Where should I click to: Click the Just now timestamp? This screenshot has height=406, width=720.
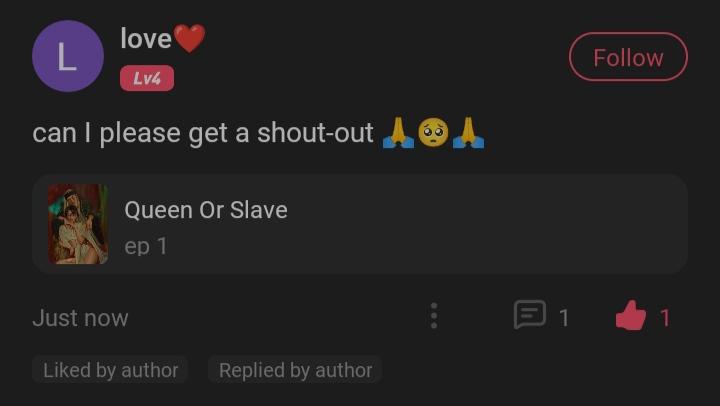(x=80, y=318)
